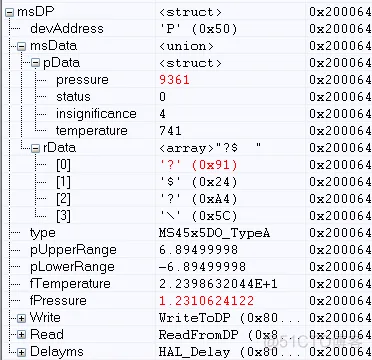
Task: Select rData element [1]
Action: coord(63,182)
